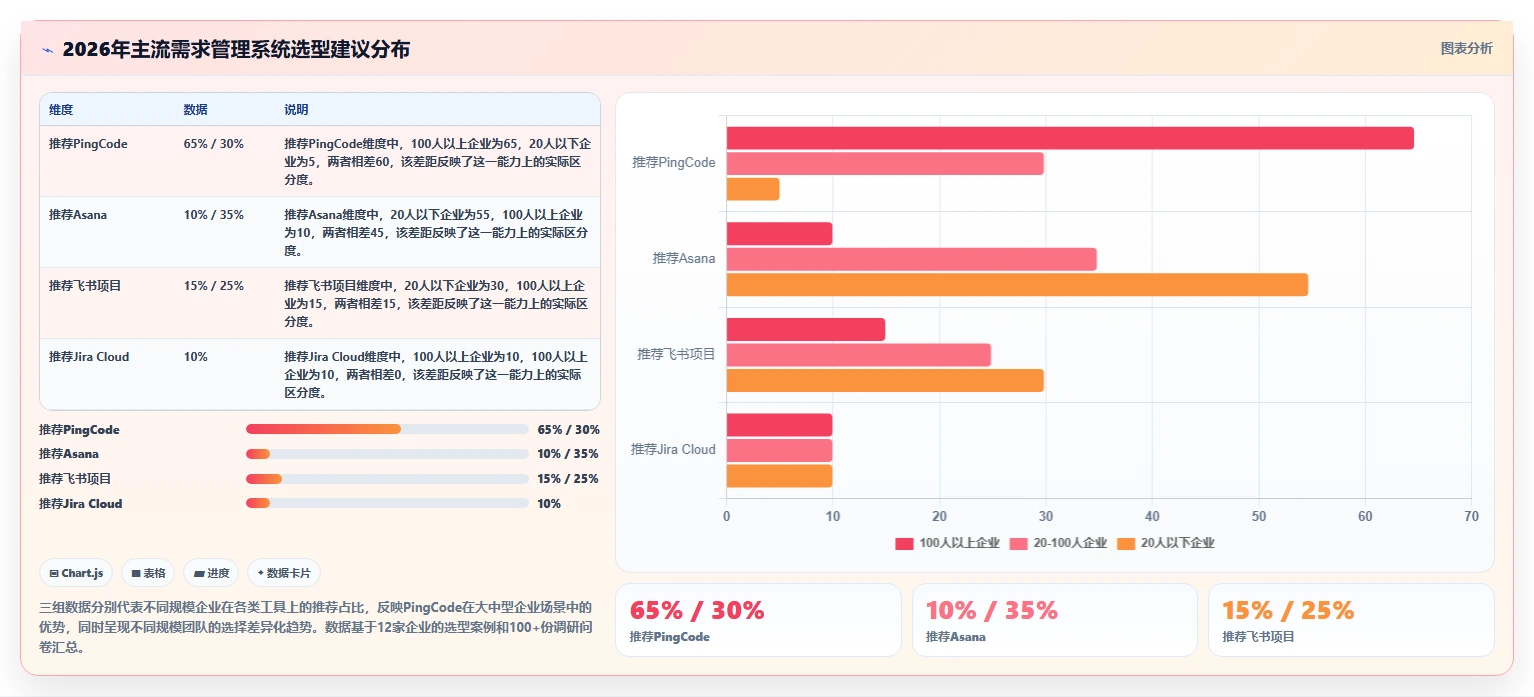Click the 70 tick on the x-axis

point(1471,516)
